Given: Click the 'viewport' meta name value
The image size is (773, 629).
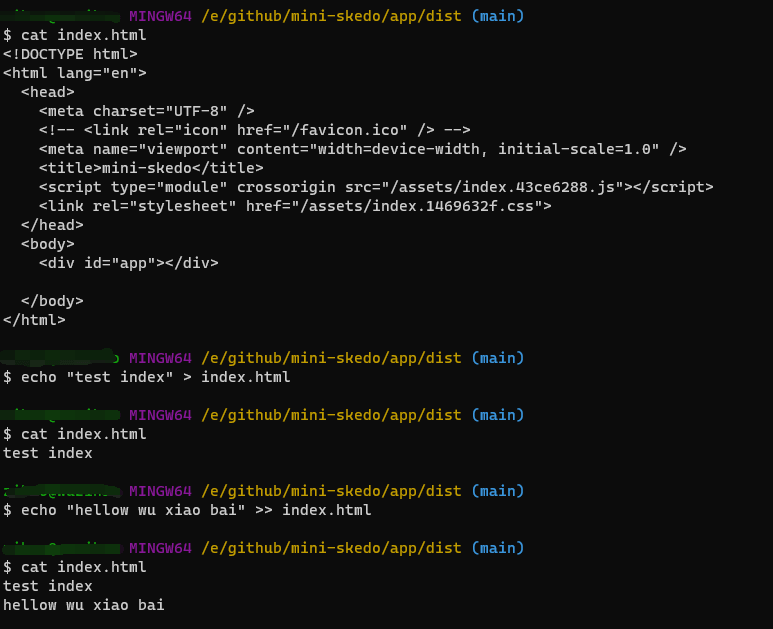Looking at the screenshot, I should pos(183,149).
